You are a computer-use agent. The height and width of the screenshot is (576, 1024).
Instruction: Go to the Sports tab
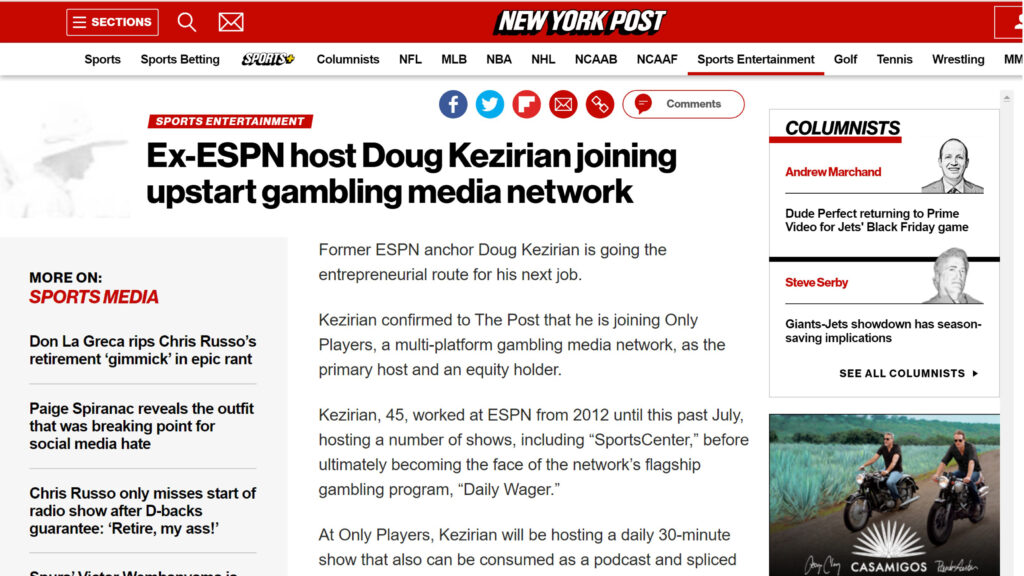click(x=103, y=59)
